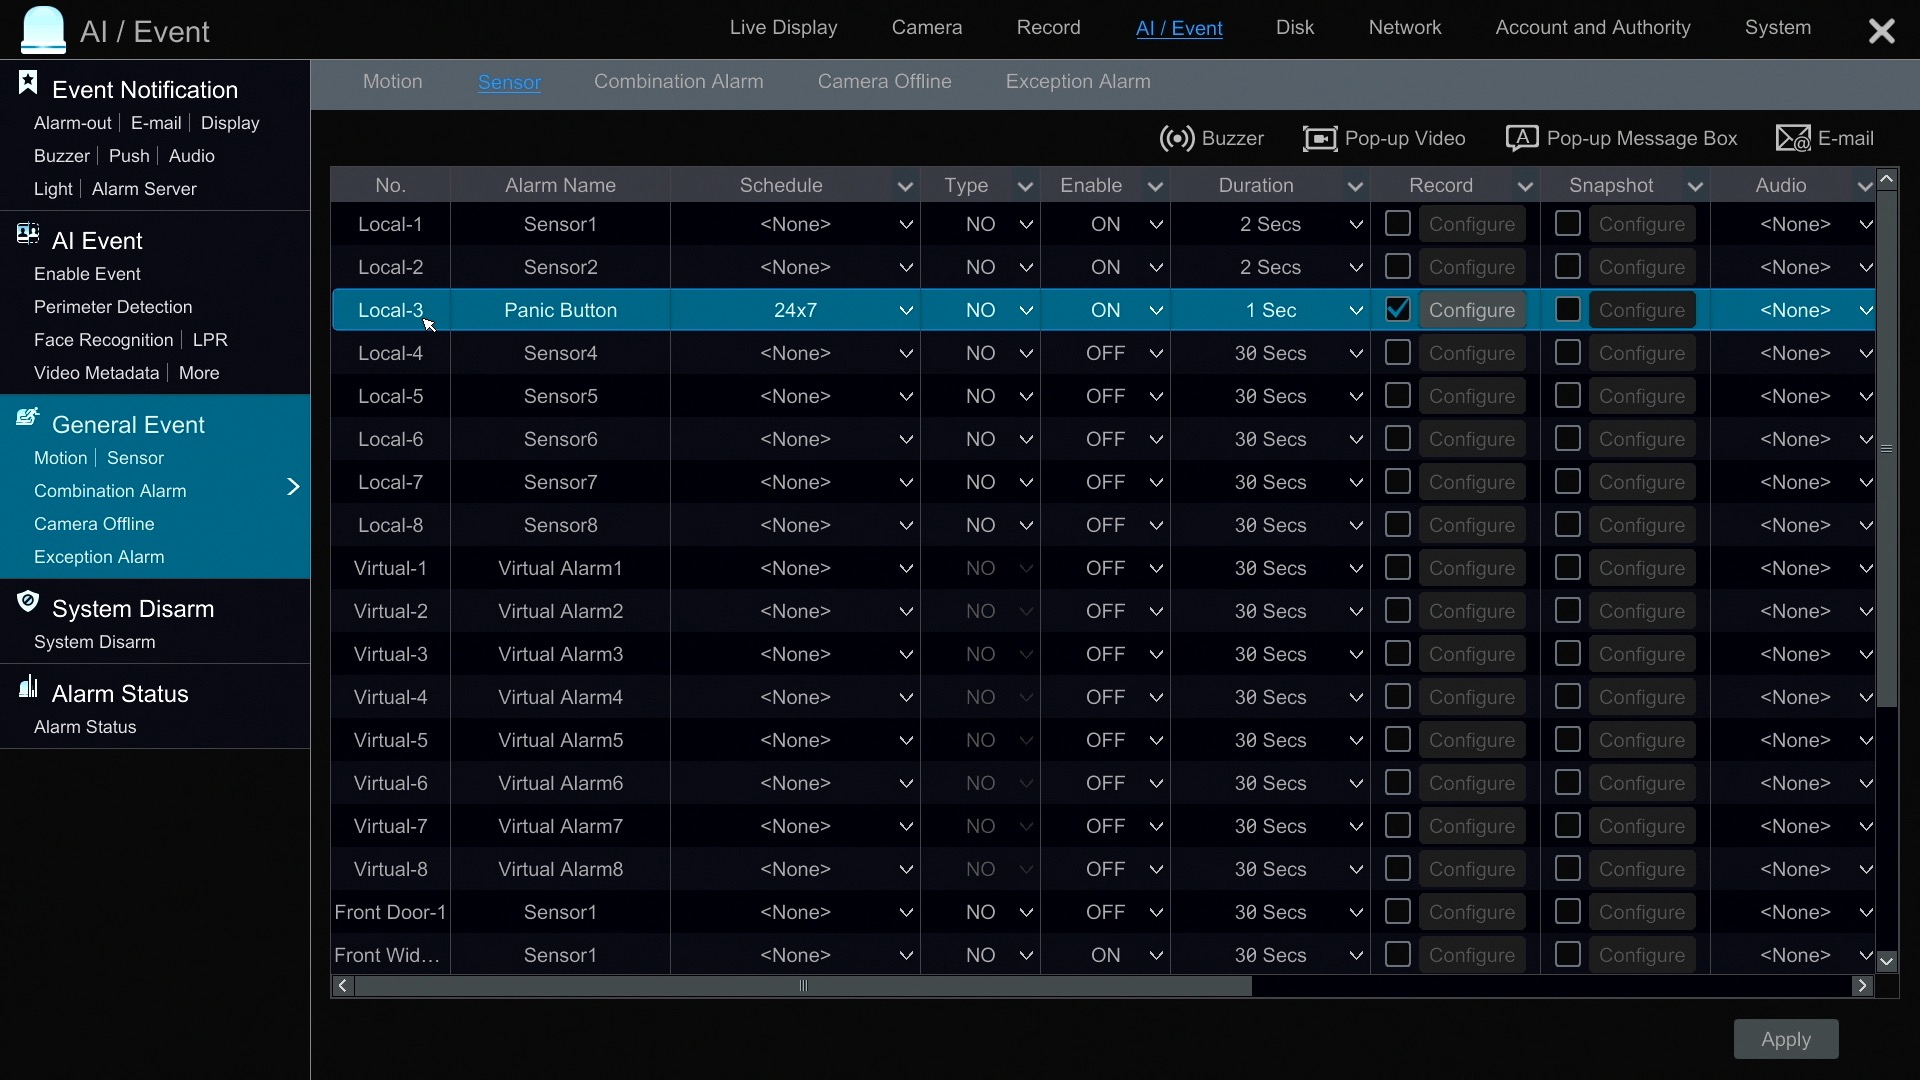1920x1080 pixels.
Task: Expand Duration dropdown for Sensor1 Local-1
Action: (1355, 224)
